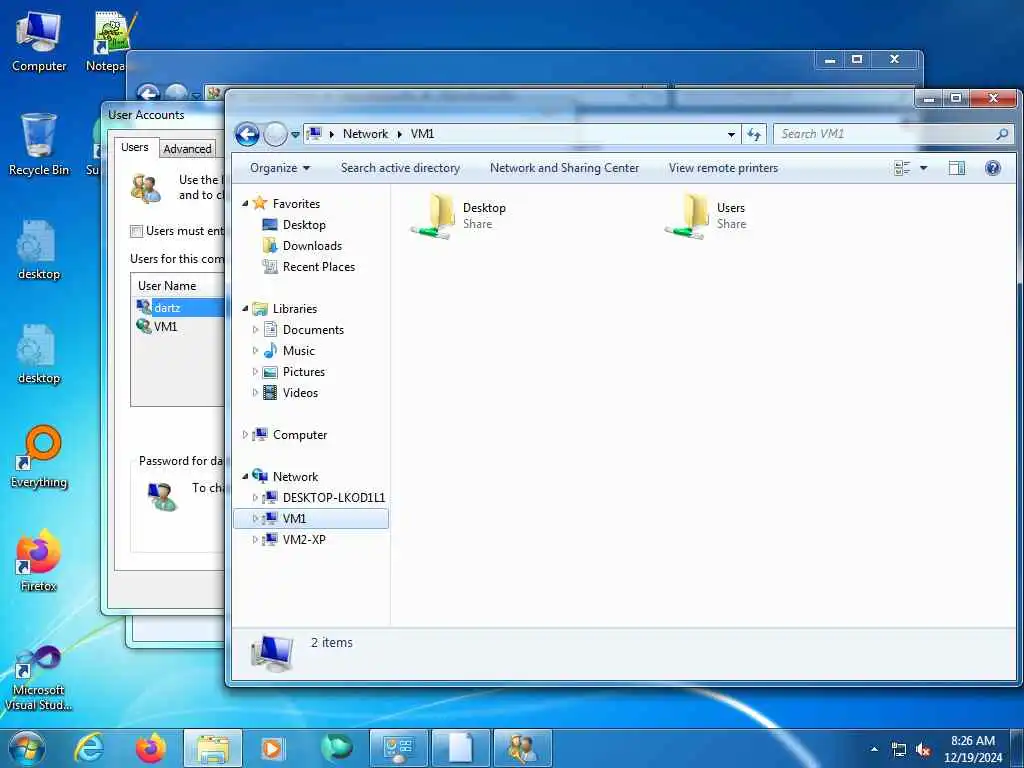
Task: Select the Music library
Action: [x=298, y=351]
